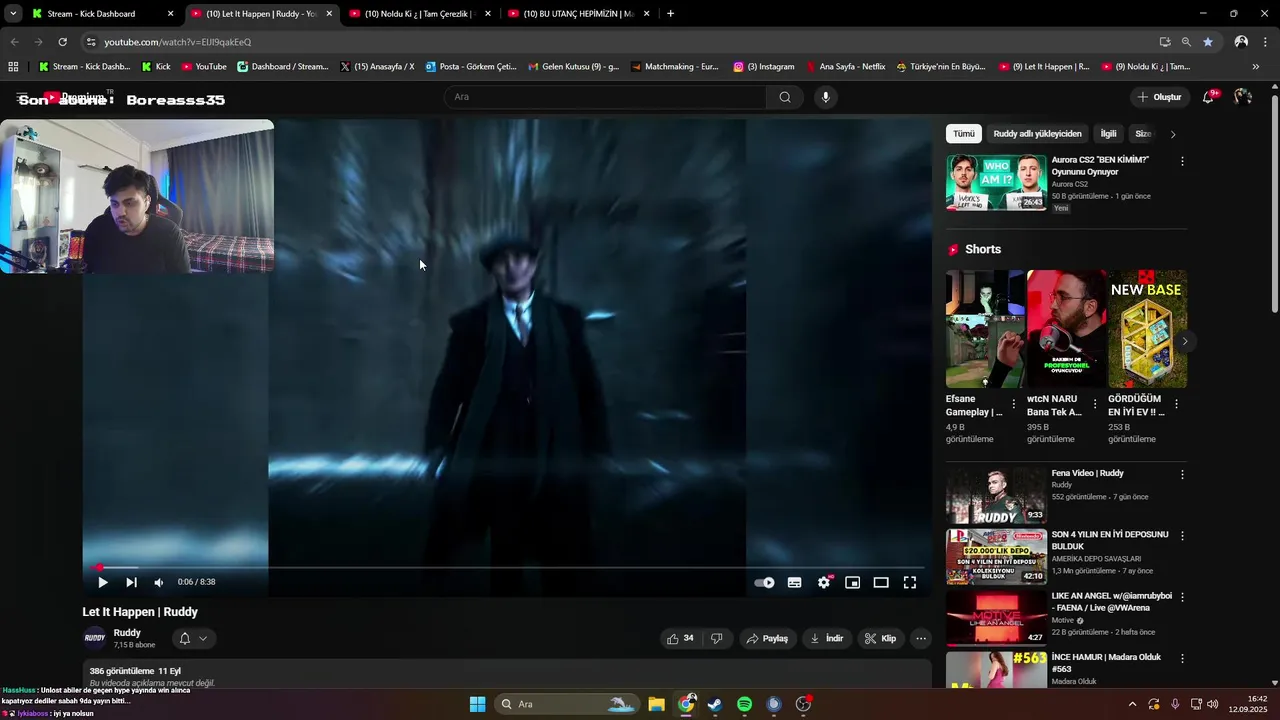Viewport: 1280px width, 720px height.
Task: Create a clip with Klip button
Action: (x=880, y=638)
